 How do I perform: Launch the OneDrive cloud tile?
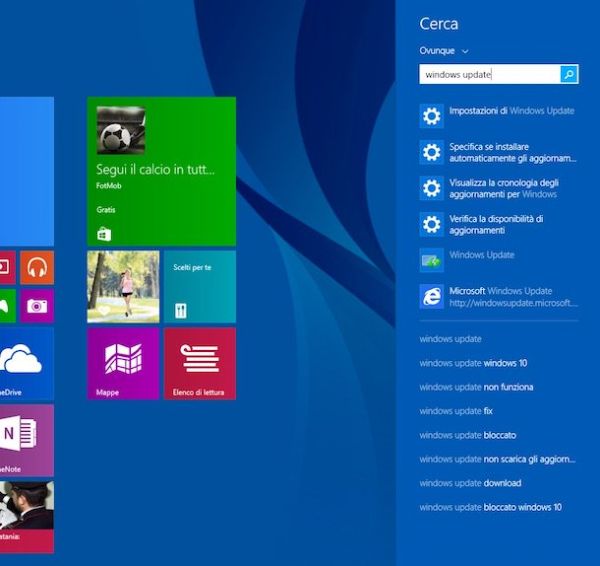click(27, 364)
